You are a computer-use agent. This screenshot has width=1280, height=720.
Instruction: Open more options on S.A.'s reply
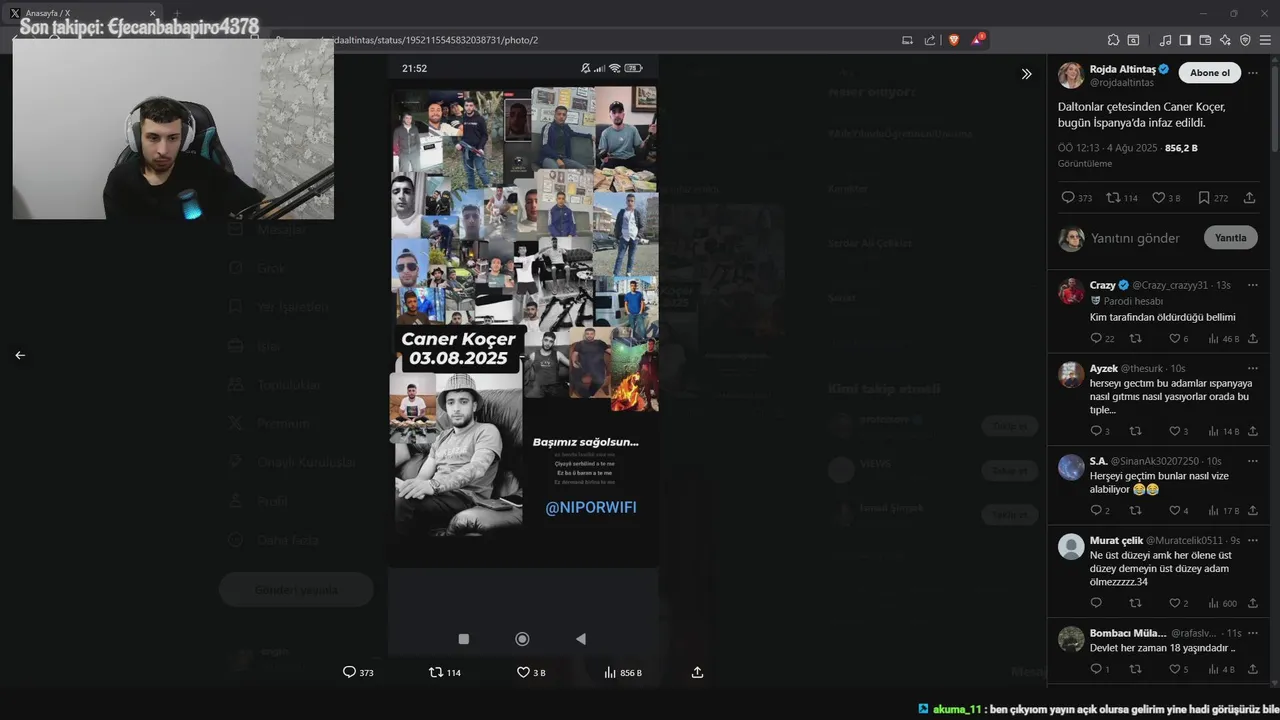(1252, 461)
